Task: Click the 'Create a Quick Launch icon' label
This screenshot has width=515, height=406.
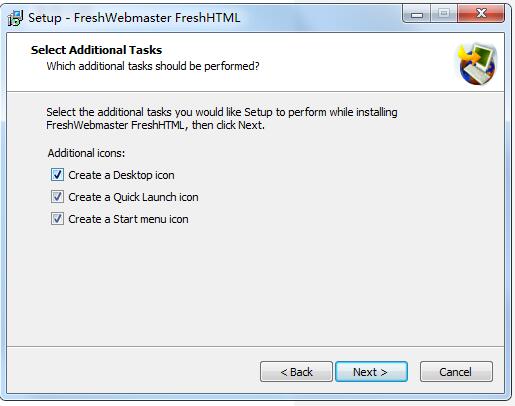Action: point(133,197)
